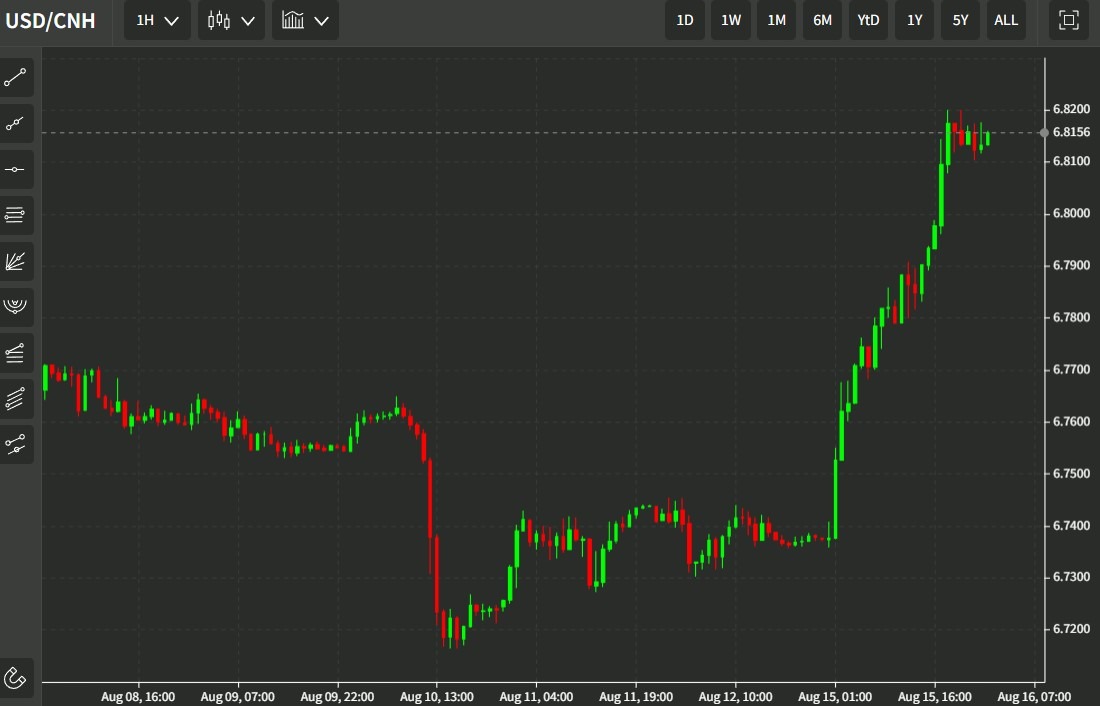The width and height of the screenshot is (1100, 706).
Task: Click the 6.7300 price axis label
Action: point(1071,577)
